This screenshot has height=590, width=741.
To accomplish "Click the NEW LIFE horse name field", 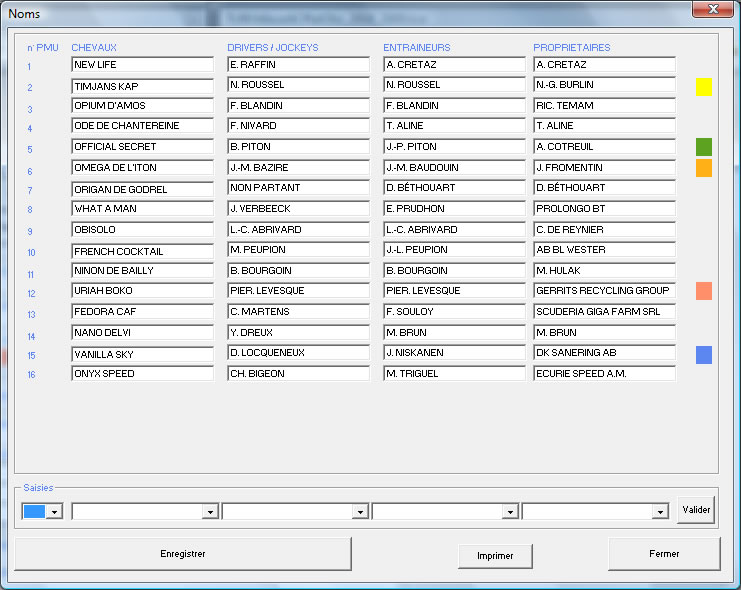I will click(142, 65).
